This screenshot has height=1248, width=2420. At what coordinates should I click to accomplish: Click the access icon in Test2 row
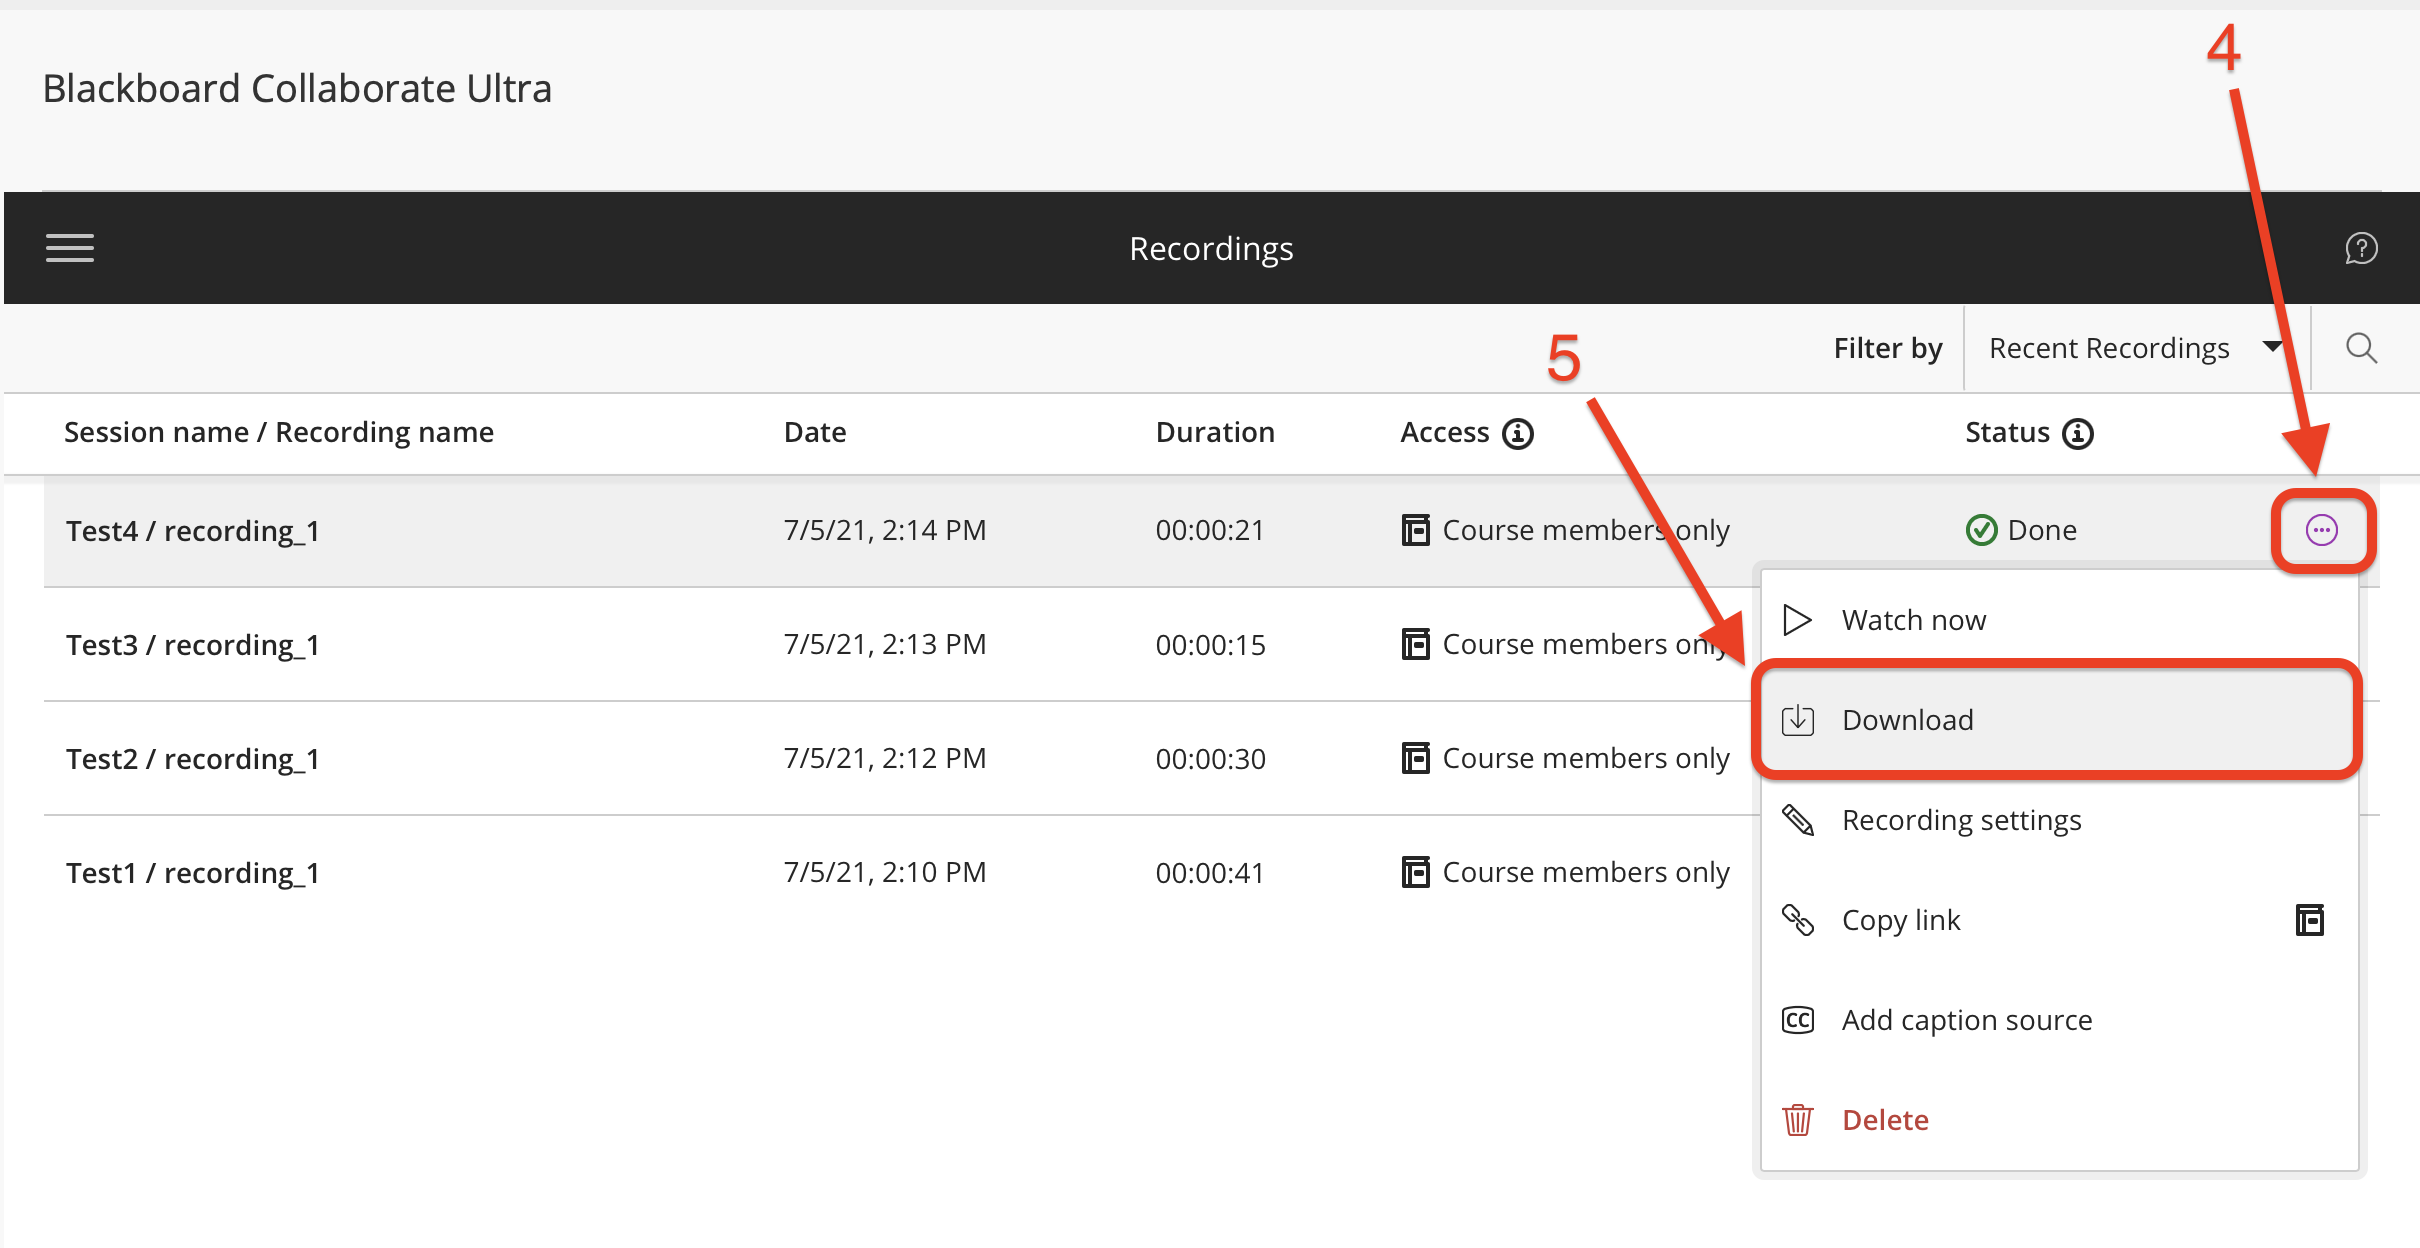click(1415, 758)
